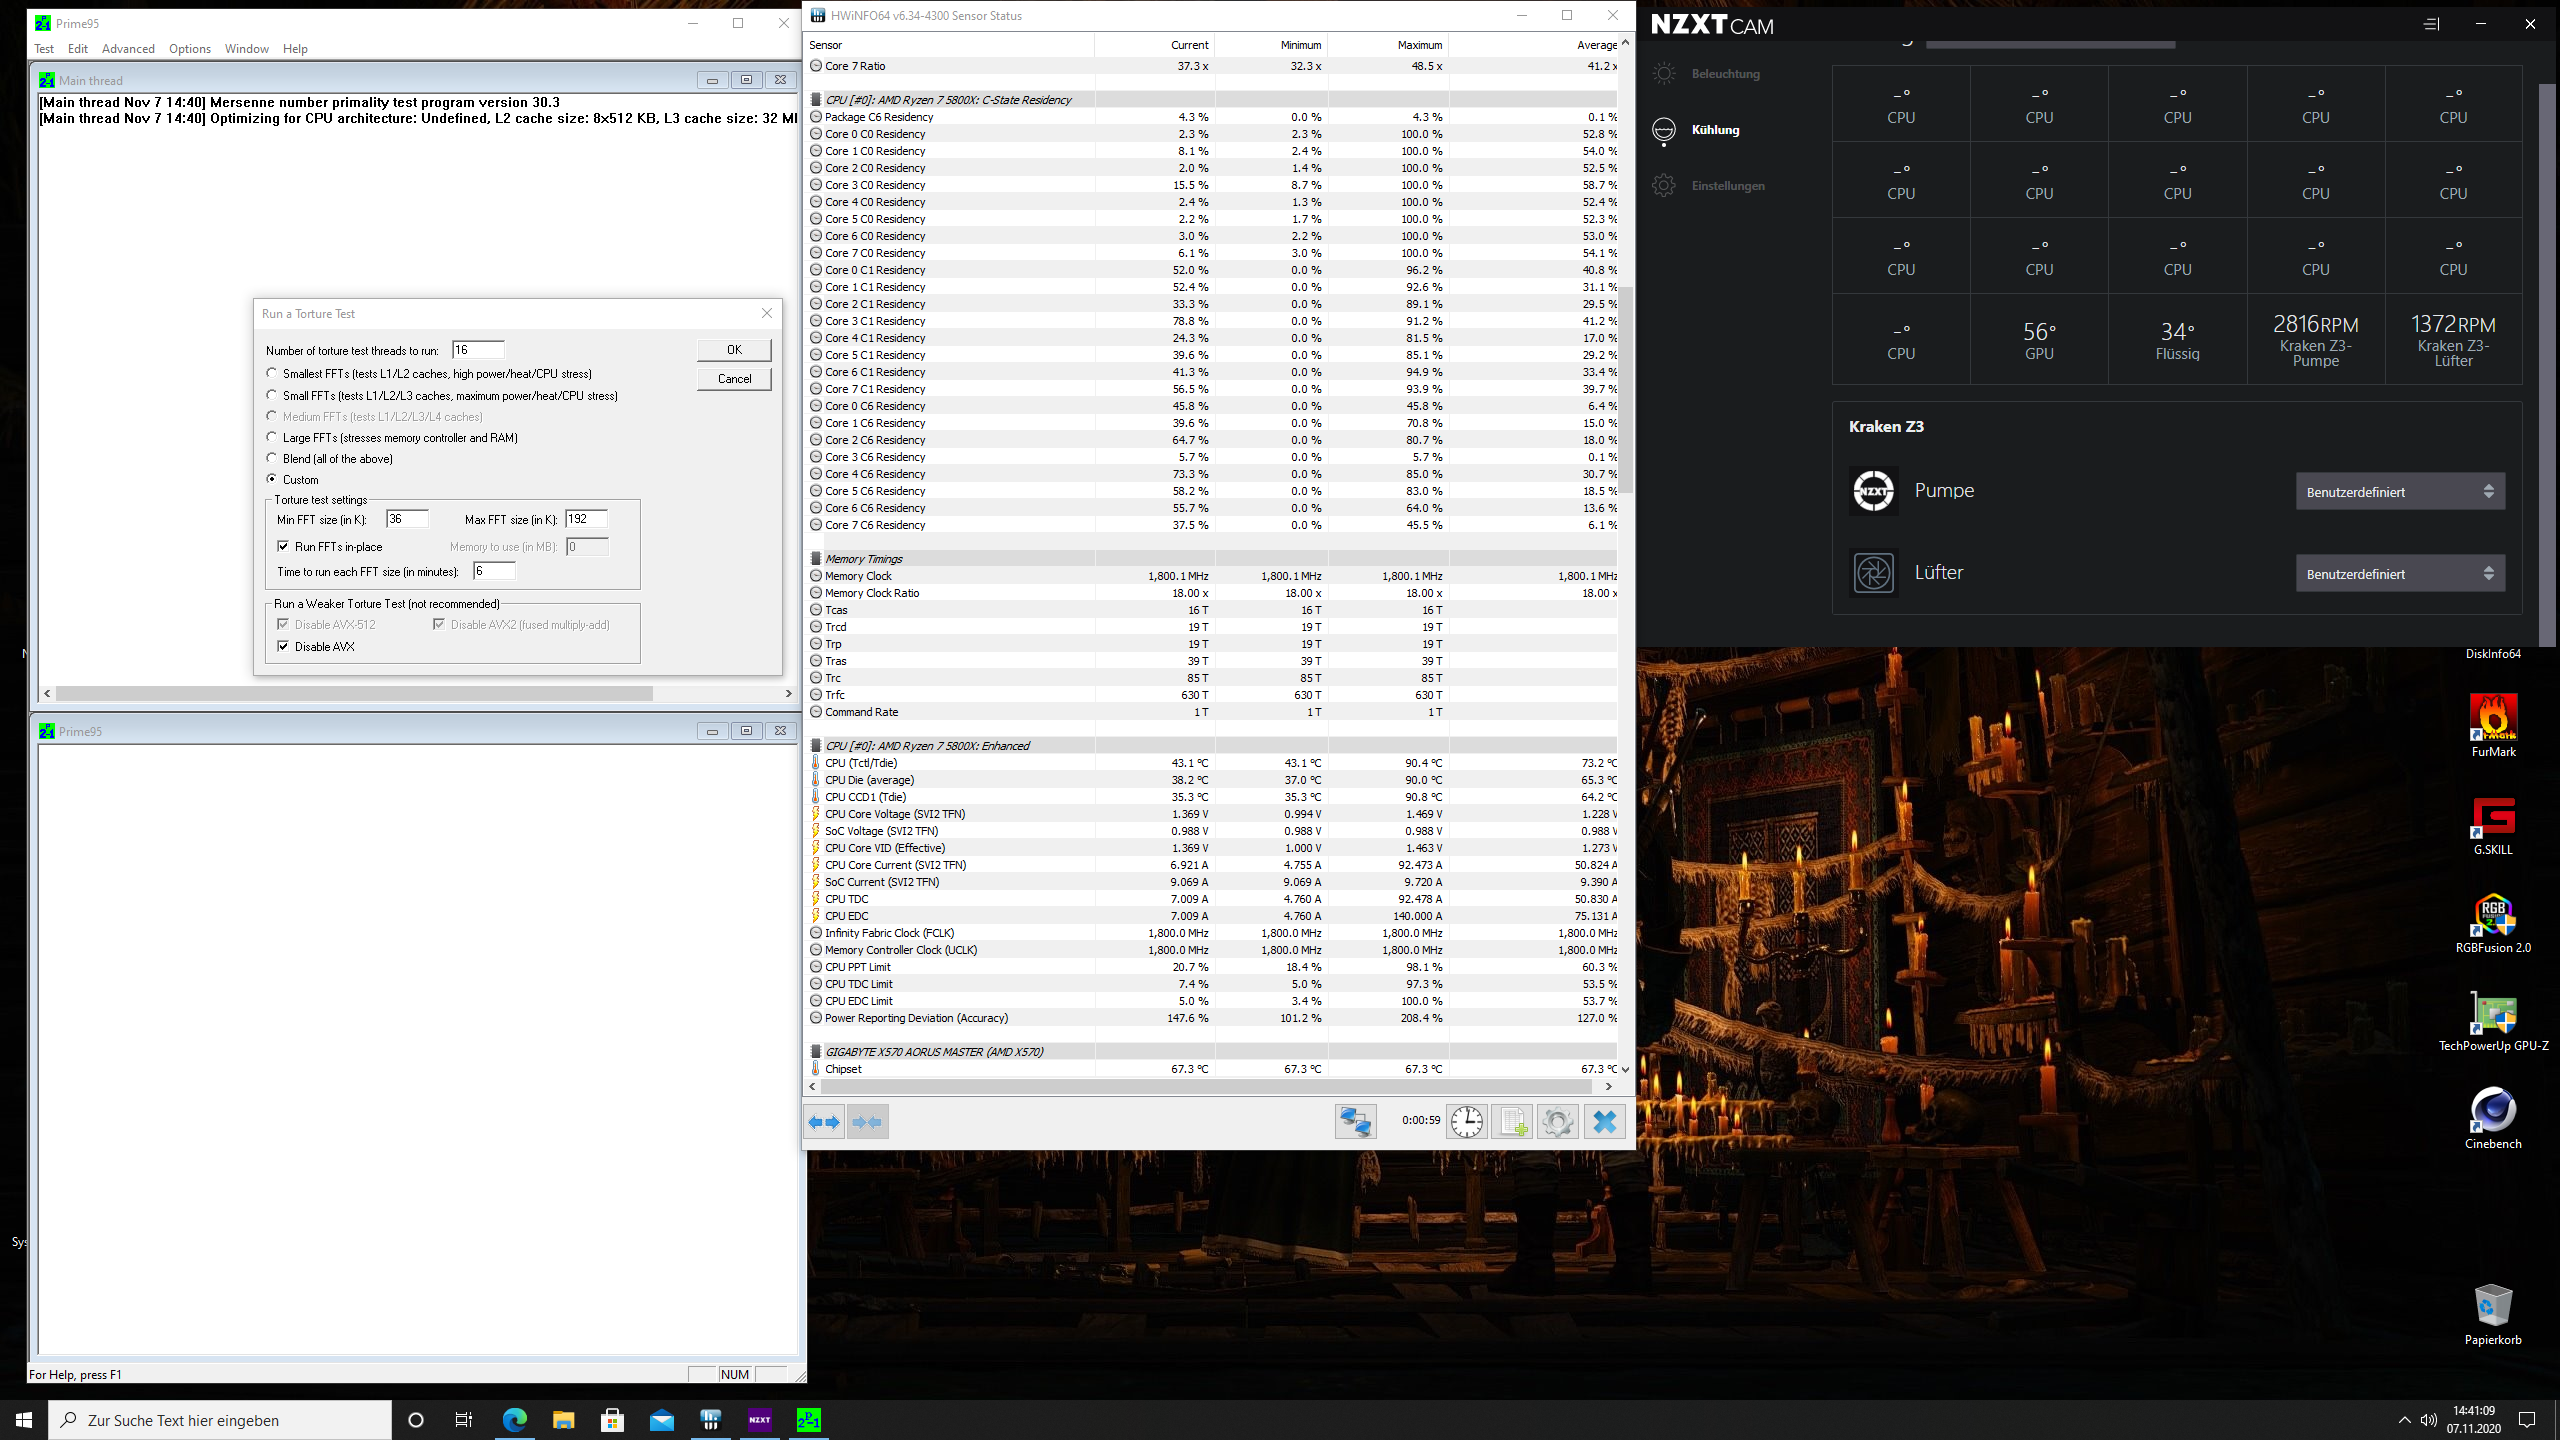Click Min FFT size input field
This screenshot has height=1440, width=2560.
click(x=407, y=518)
